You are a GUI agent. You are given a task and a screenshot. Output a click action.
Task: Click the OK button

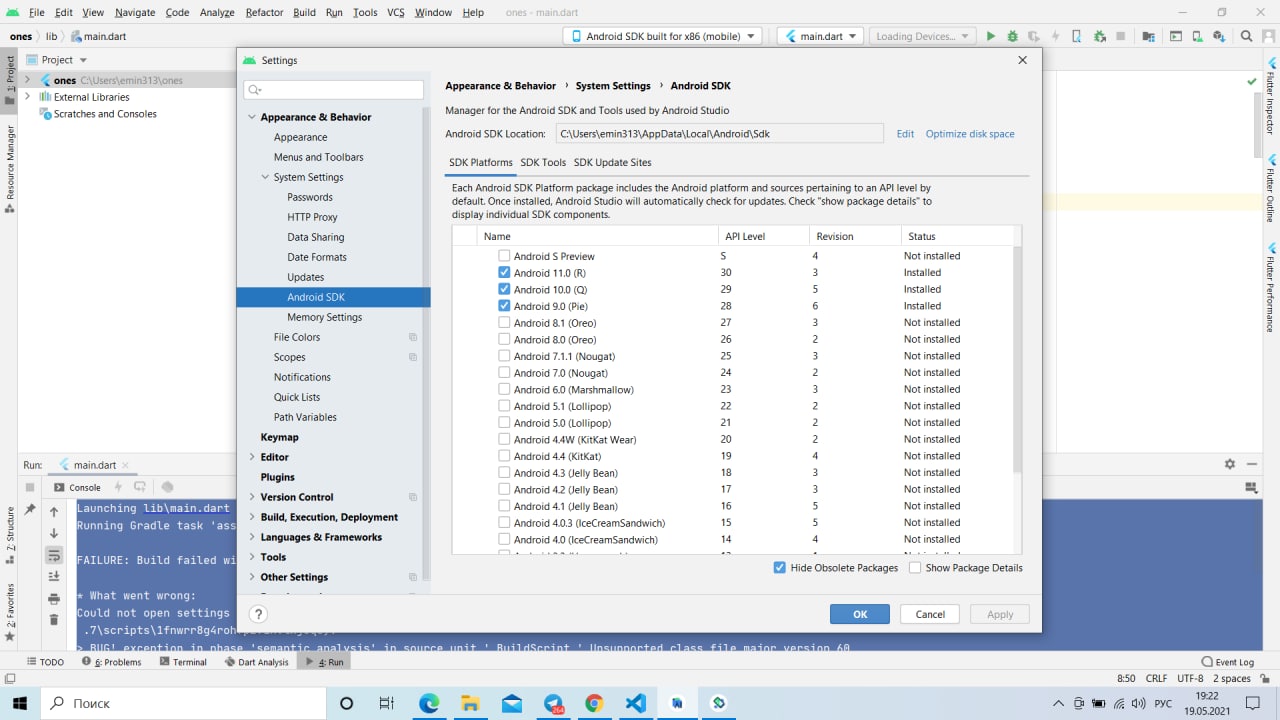point(860,614)
